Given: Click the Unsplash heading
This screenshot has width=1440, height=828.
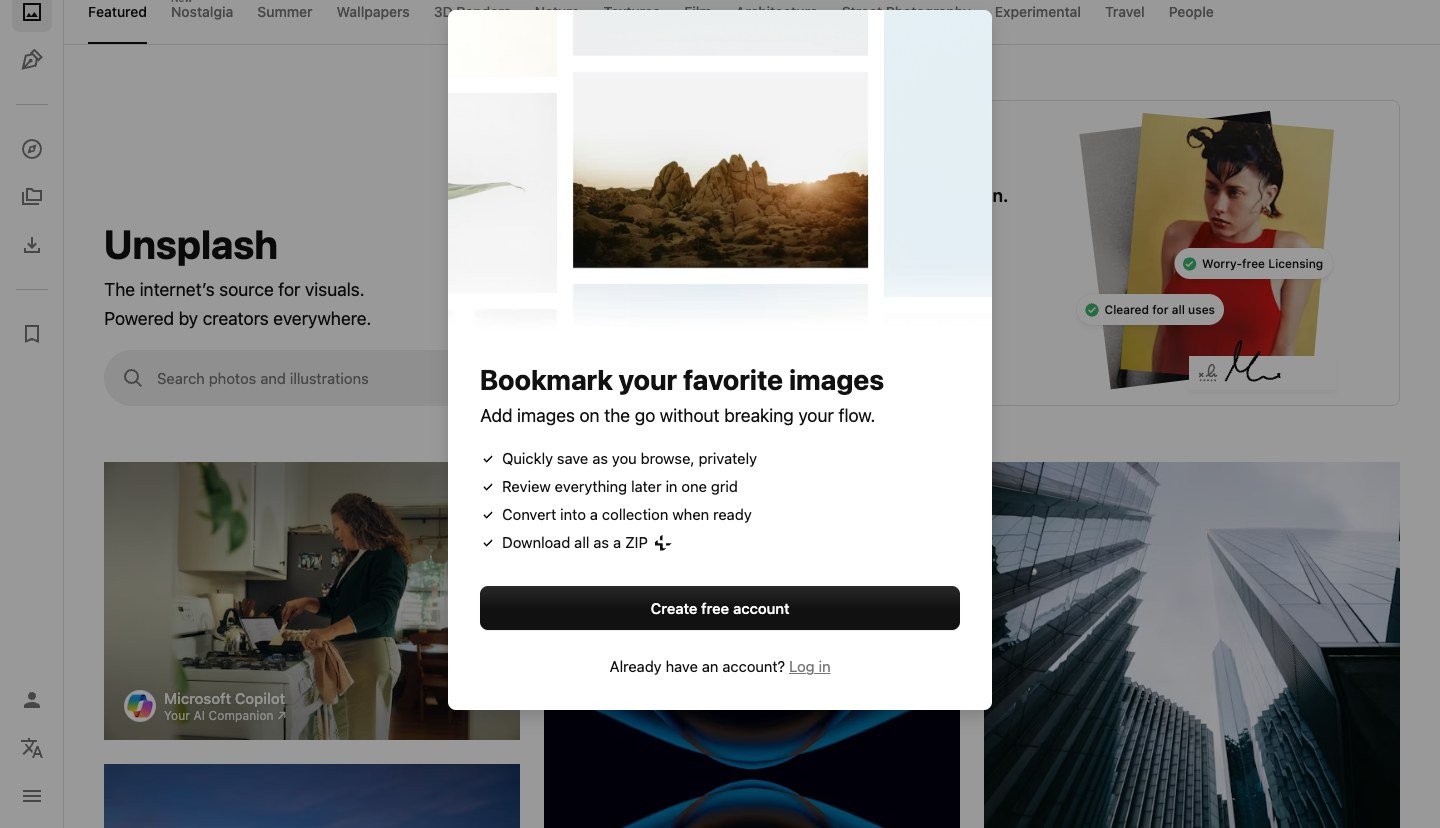Looking at the screenshot, I should [191, 245].
